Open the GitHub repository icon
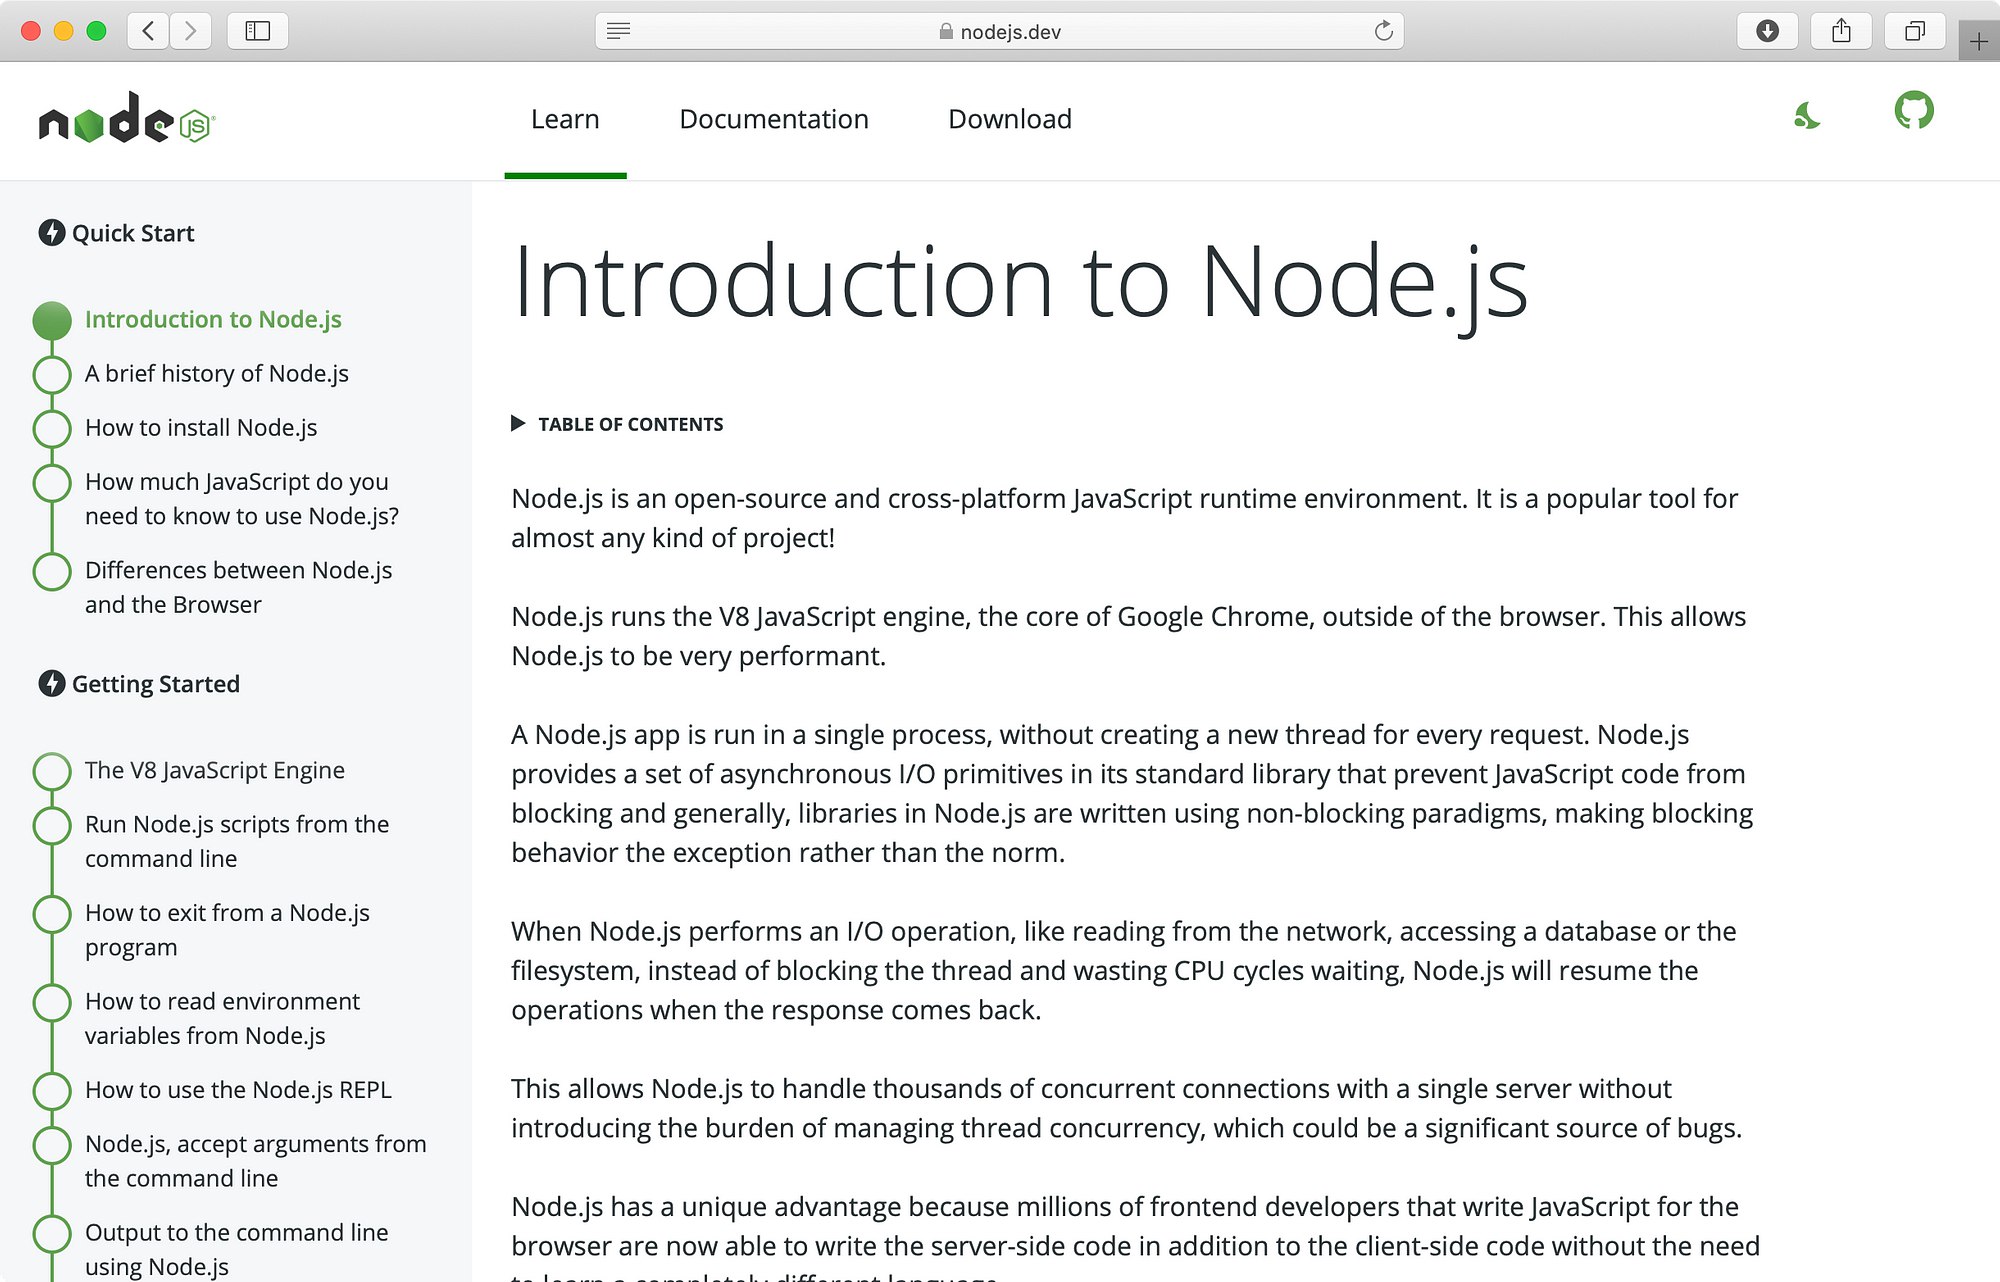 pos(1914,110)
